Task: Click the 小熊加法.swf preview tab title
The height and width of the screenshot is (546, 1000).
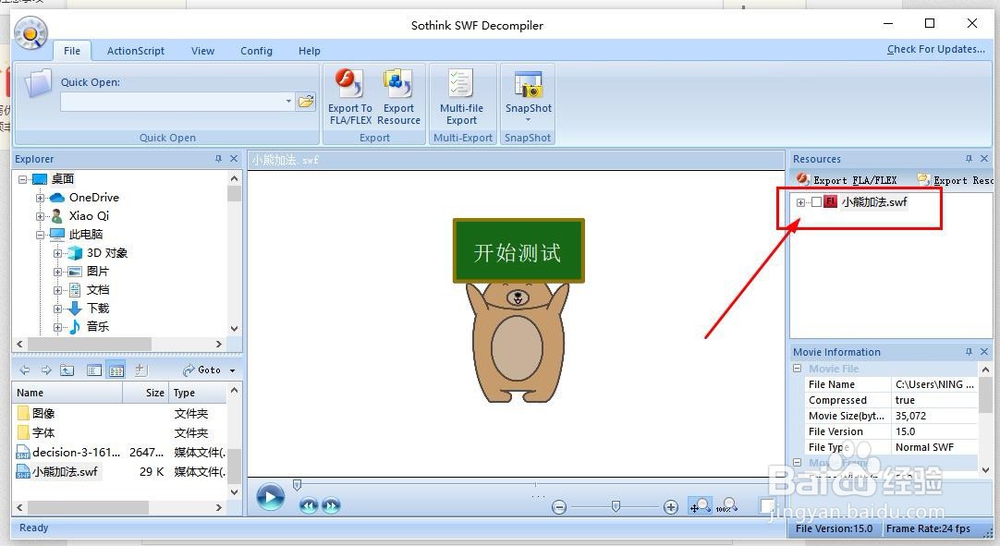Action: click(285, 160)
